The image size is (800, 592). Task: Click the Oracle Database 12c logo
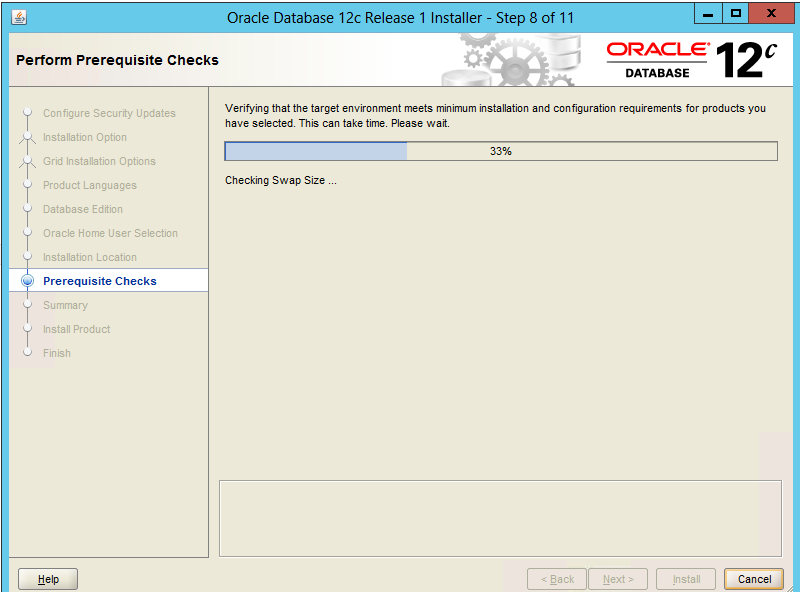point(690,60)
